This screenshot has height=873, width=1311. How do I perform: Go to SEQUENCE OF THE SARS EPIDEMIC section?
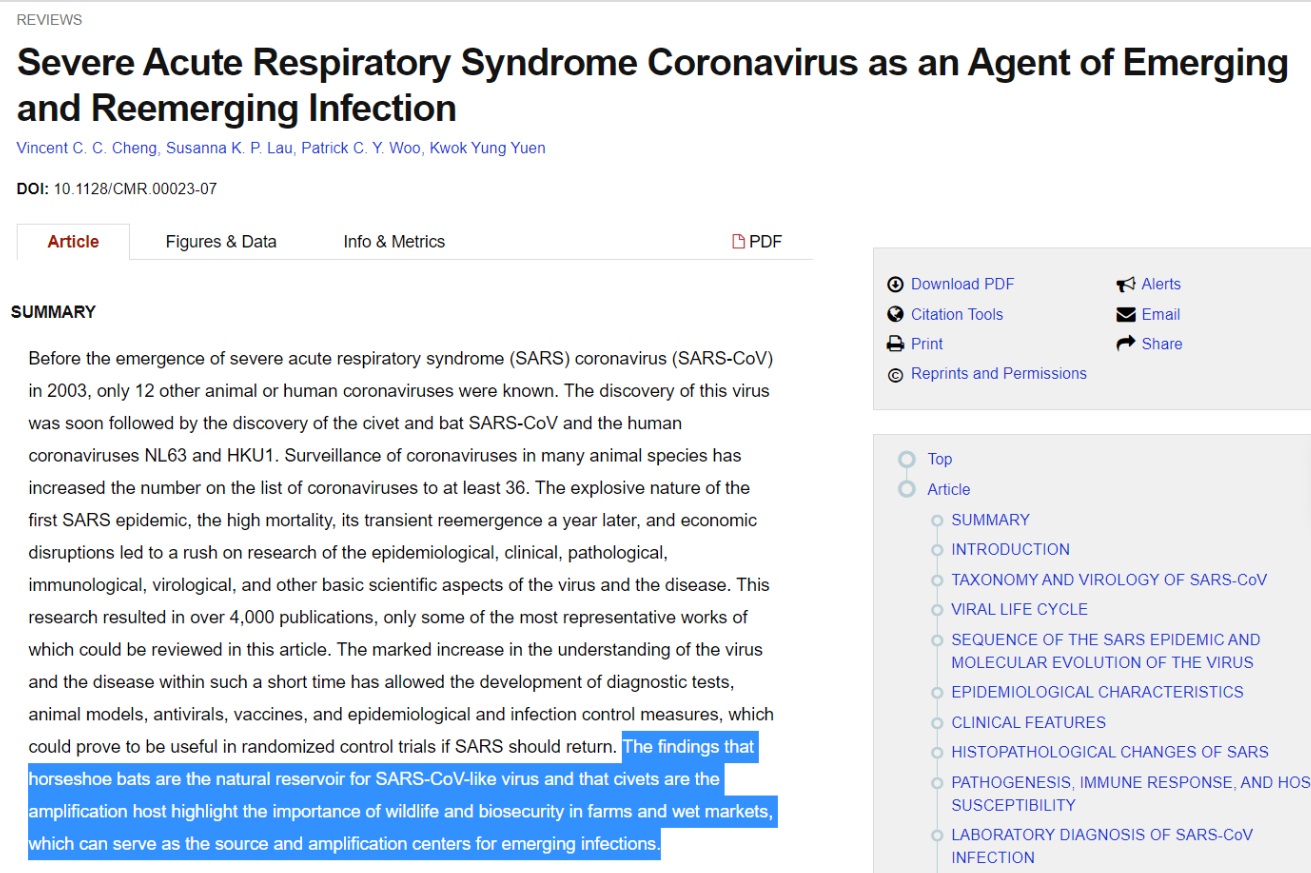(1106, 651)
